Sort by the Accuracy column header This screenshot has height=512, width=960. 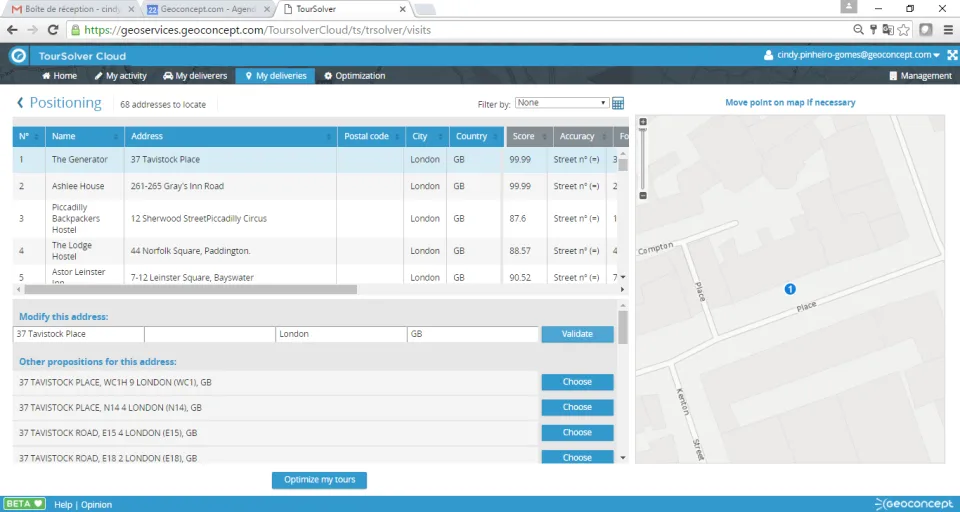click(583, 137)
